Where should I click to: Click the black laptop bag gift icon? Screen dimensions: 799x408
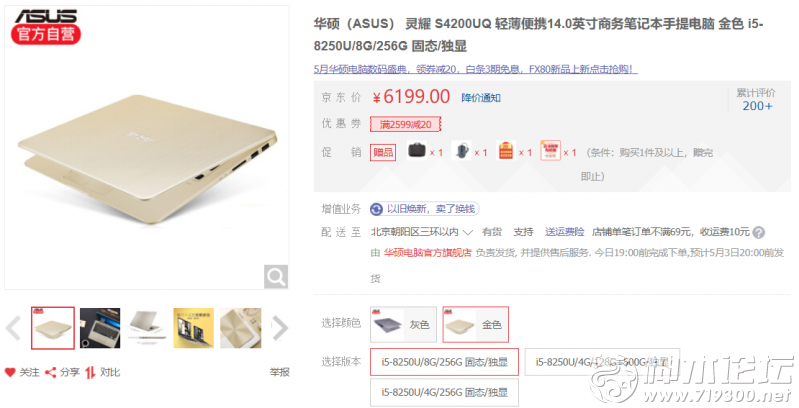click(x=416, y=151)
